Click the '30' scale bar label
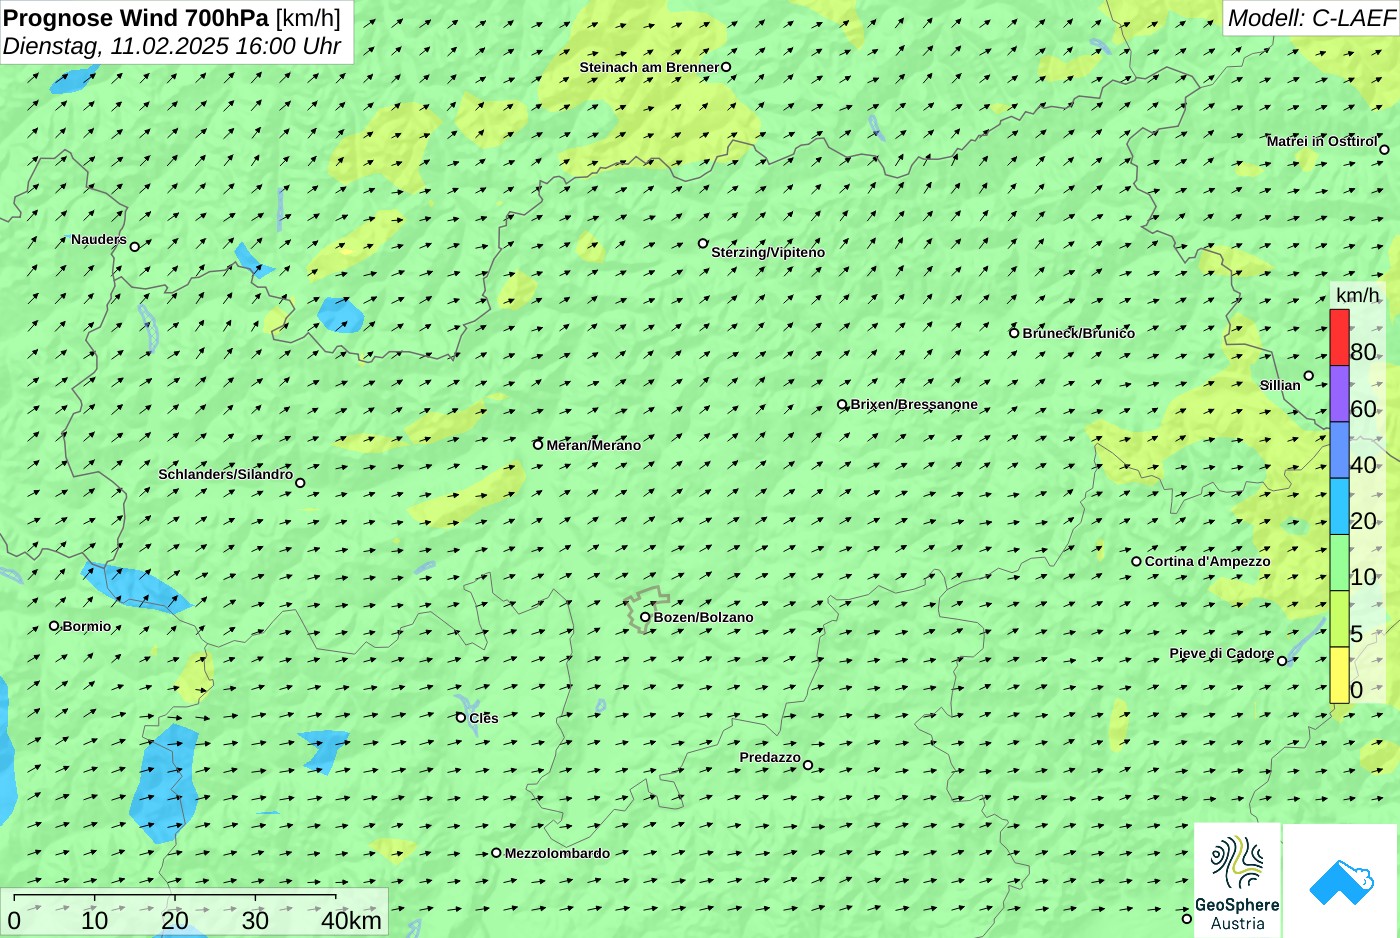The width and height of the screenshot is (1400, 938). [255, 921]
